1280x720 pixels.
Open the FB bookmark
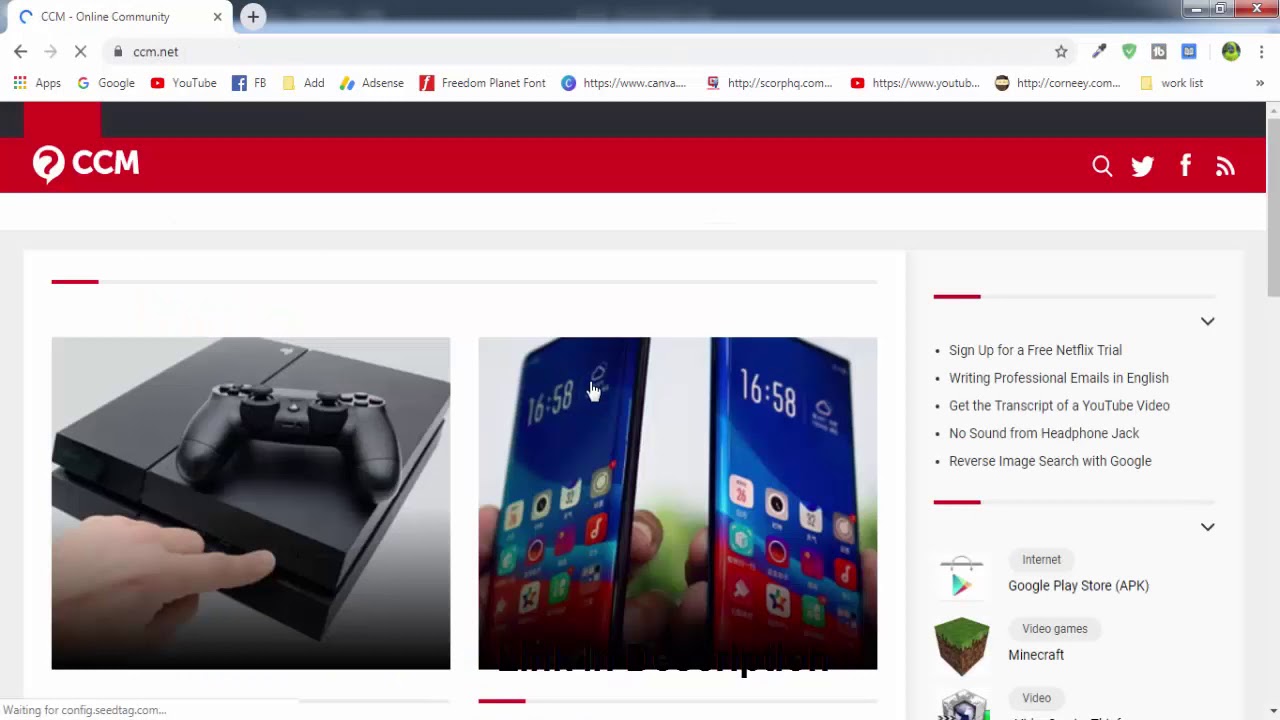coord(249,83)
